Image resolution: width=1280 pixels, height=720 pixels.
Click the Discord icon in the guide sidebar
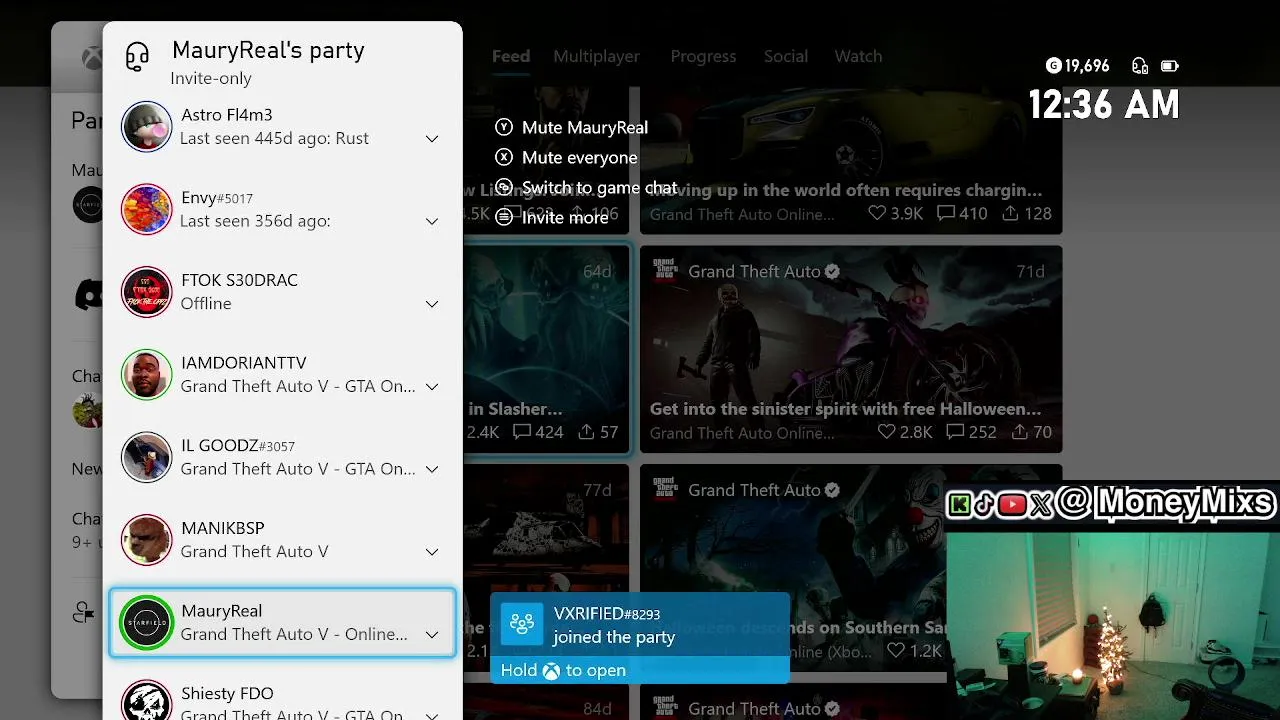click(88, 294)
